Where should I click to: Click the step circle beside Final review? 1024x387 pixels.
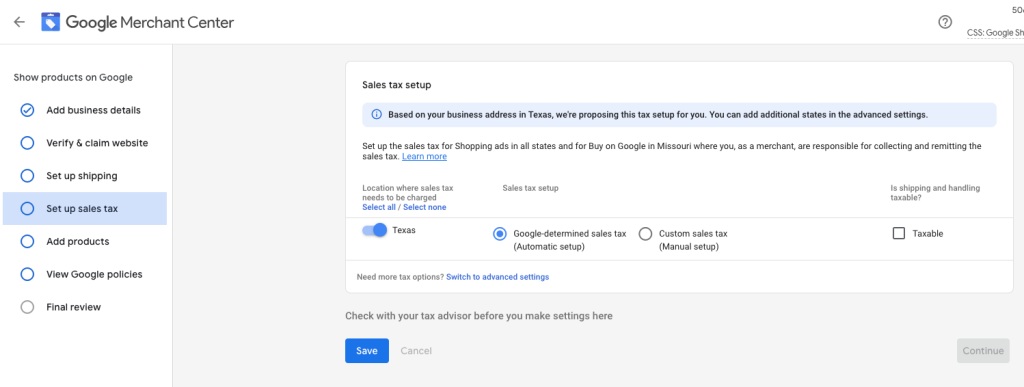tap(27, 307)
